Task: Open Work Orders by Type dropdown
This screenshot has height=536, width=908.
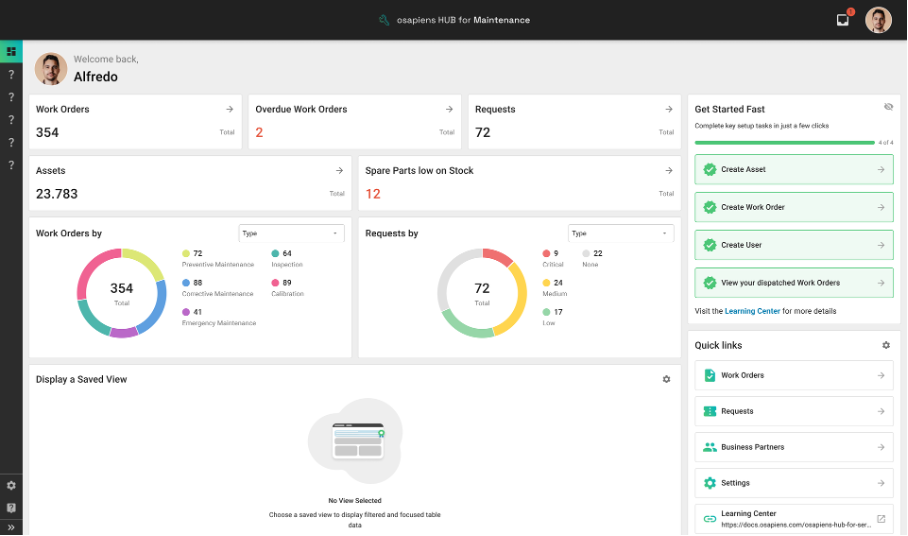Action: 291,233
